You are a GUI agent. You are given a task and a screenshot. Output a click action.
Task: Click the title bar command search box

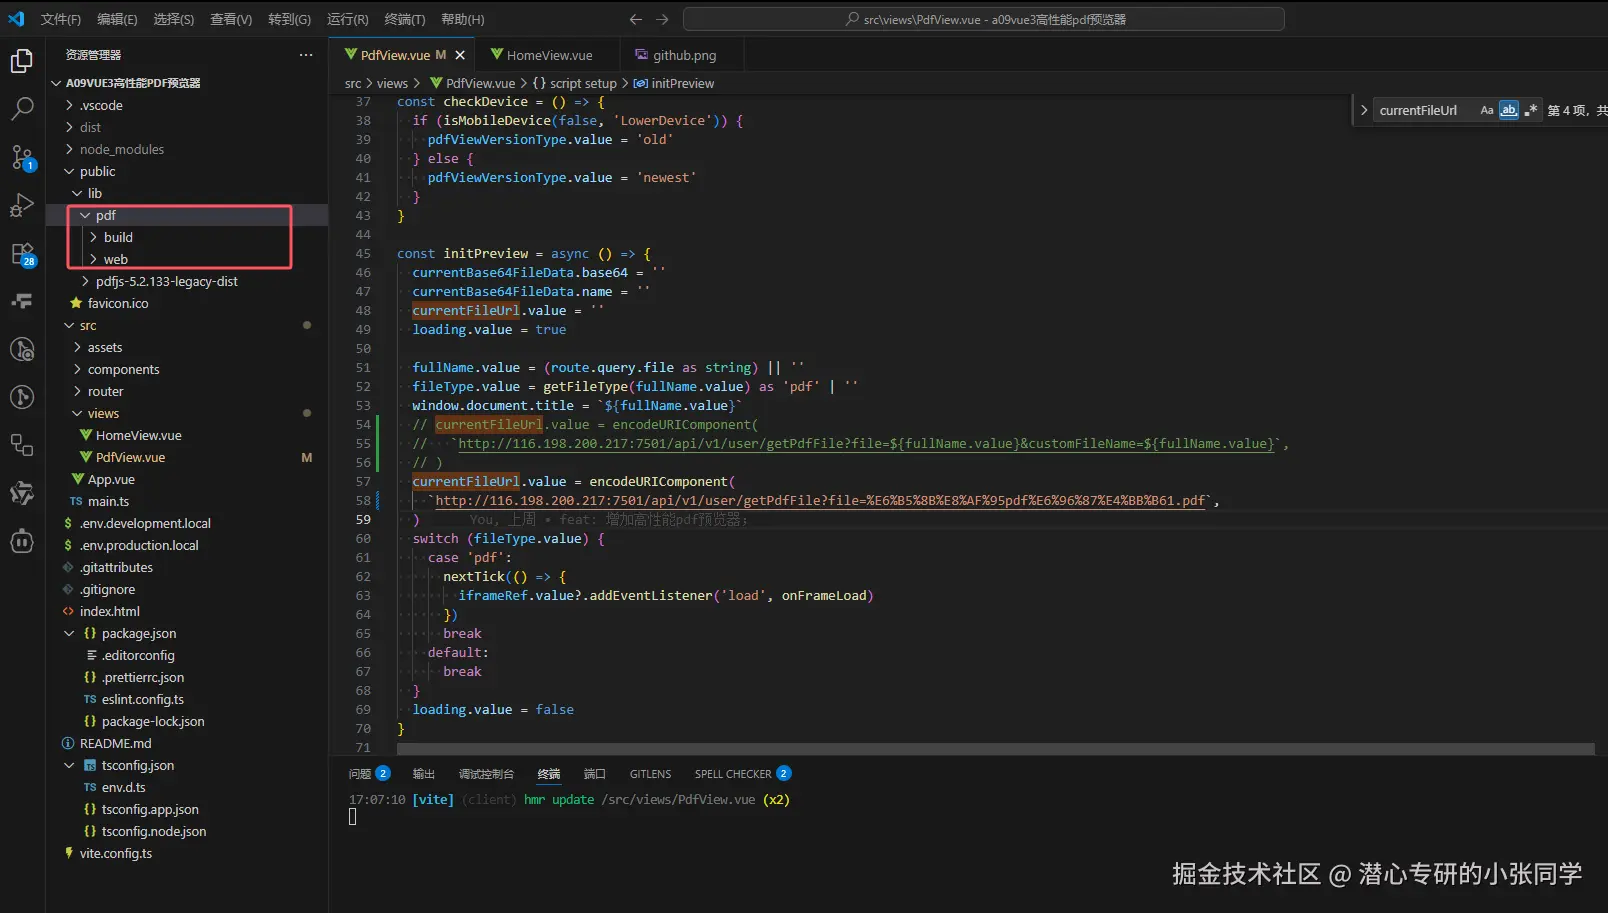983,19
